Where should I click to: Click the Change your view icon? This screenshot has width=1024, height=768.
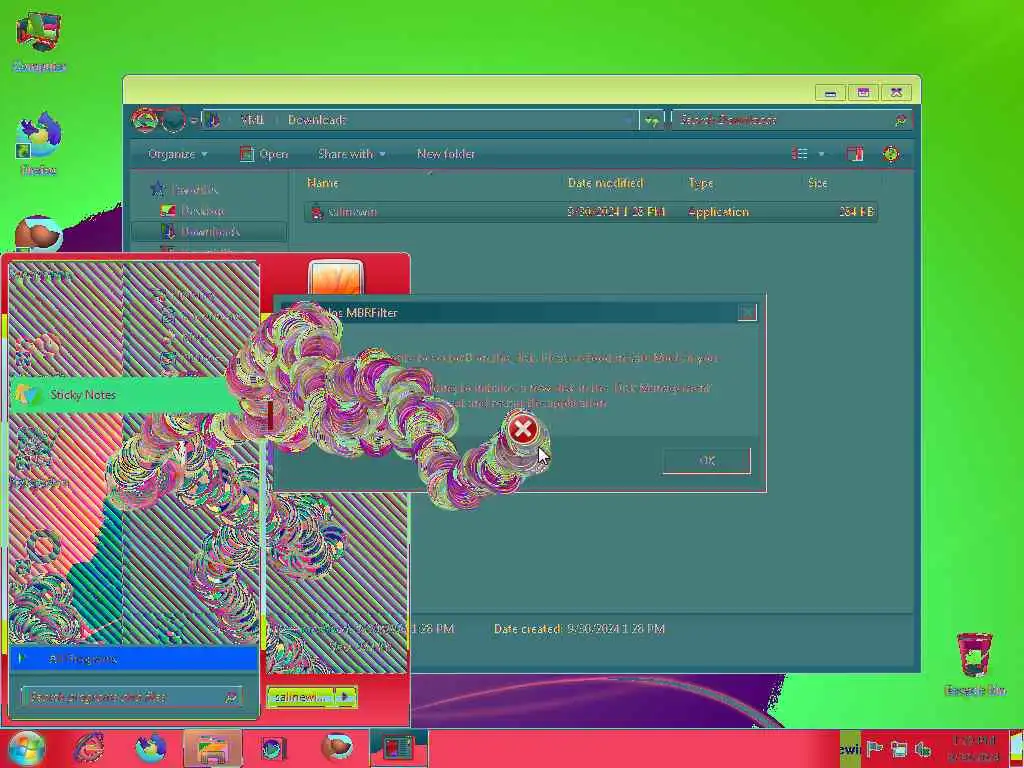(799, 153)
